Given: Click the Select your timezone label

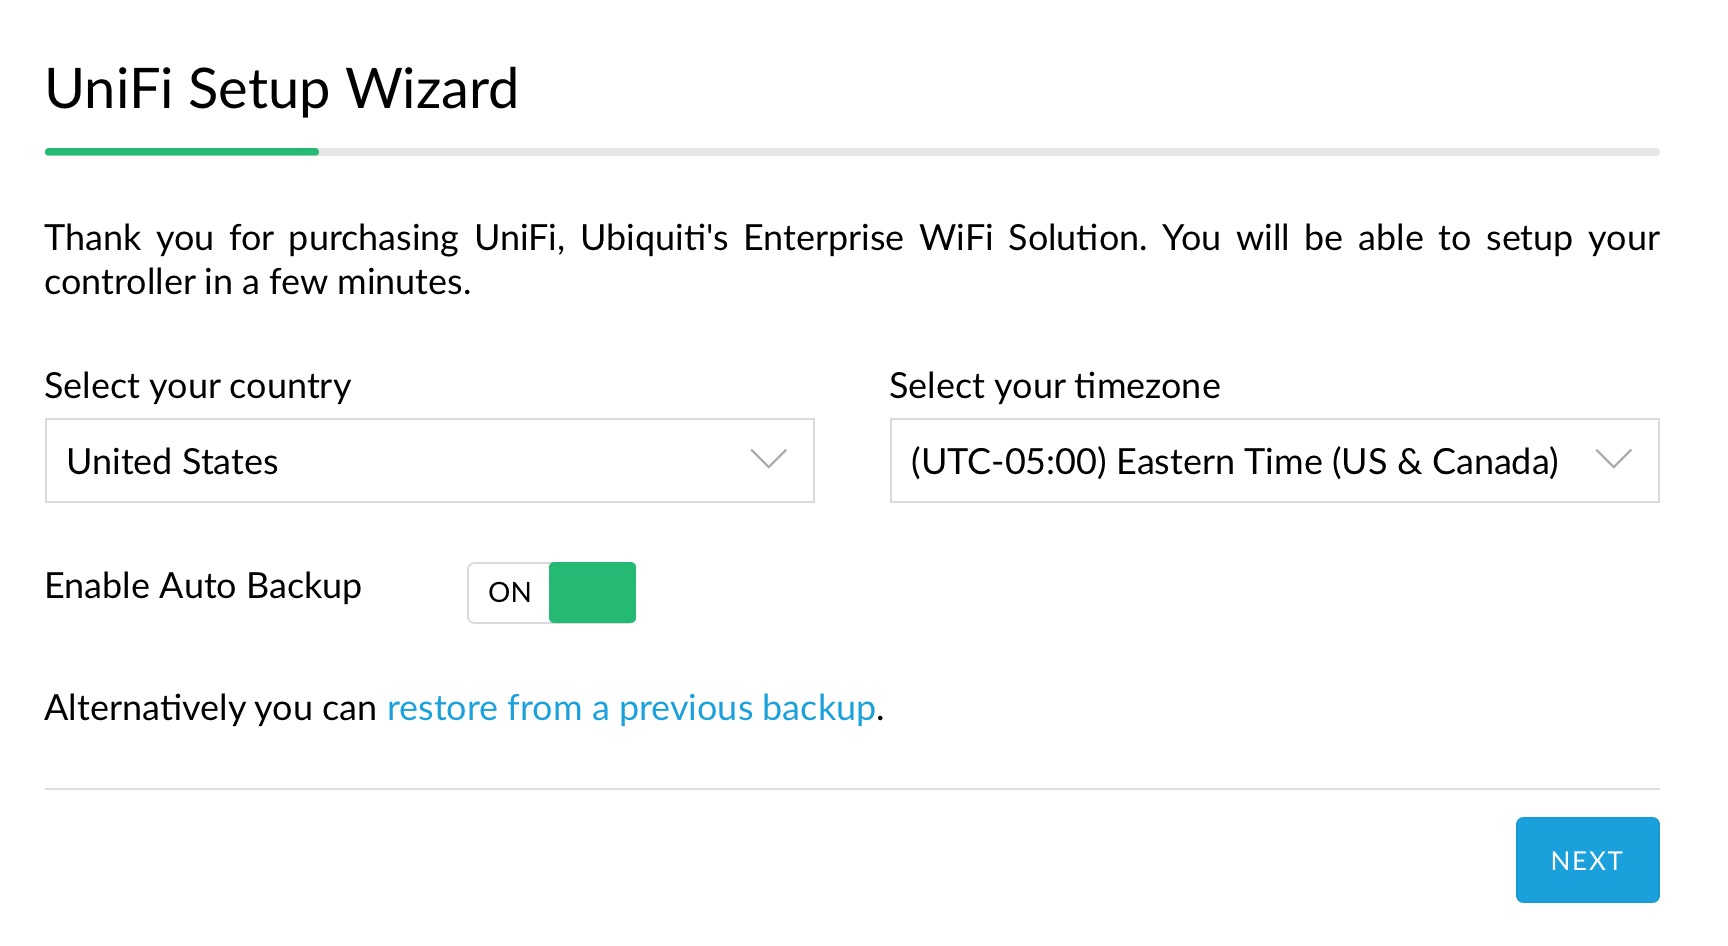Looking at the screenshot, I should click(x=1054, y=386).
